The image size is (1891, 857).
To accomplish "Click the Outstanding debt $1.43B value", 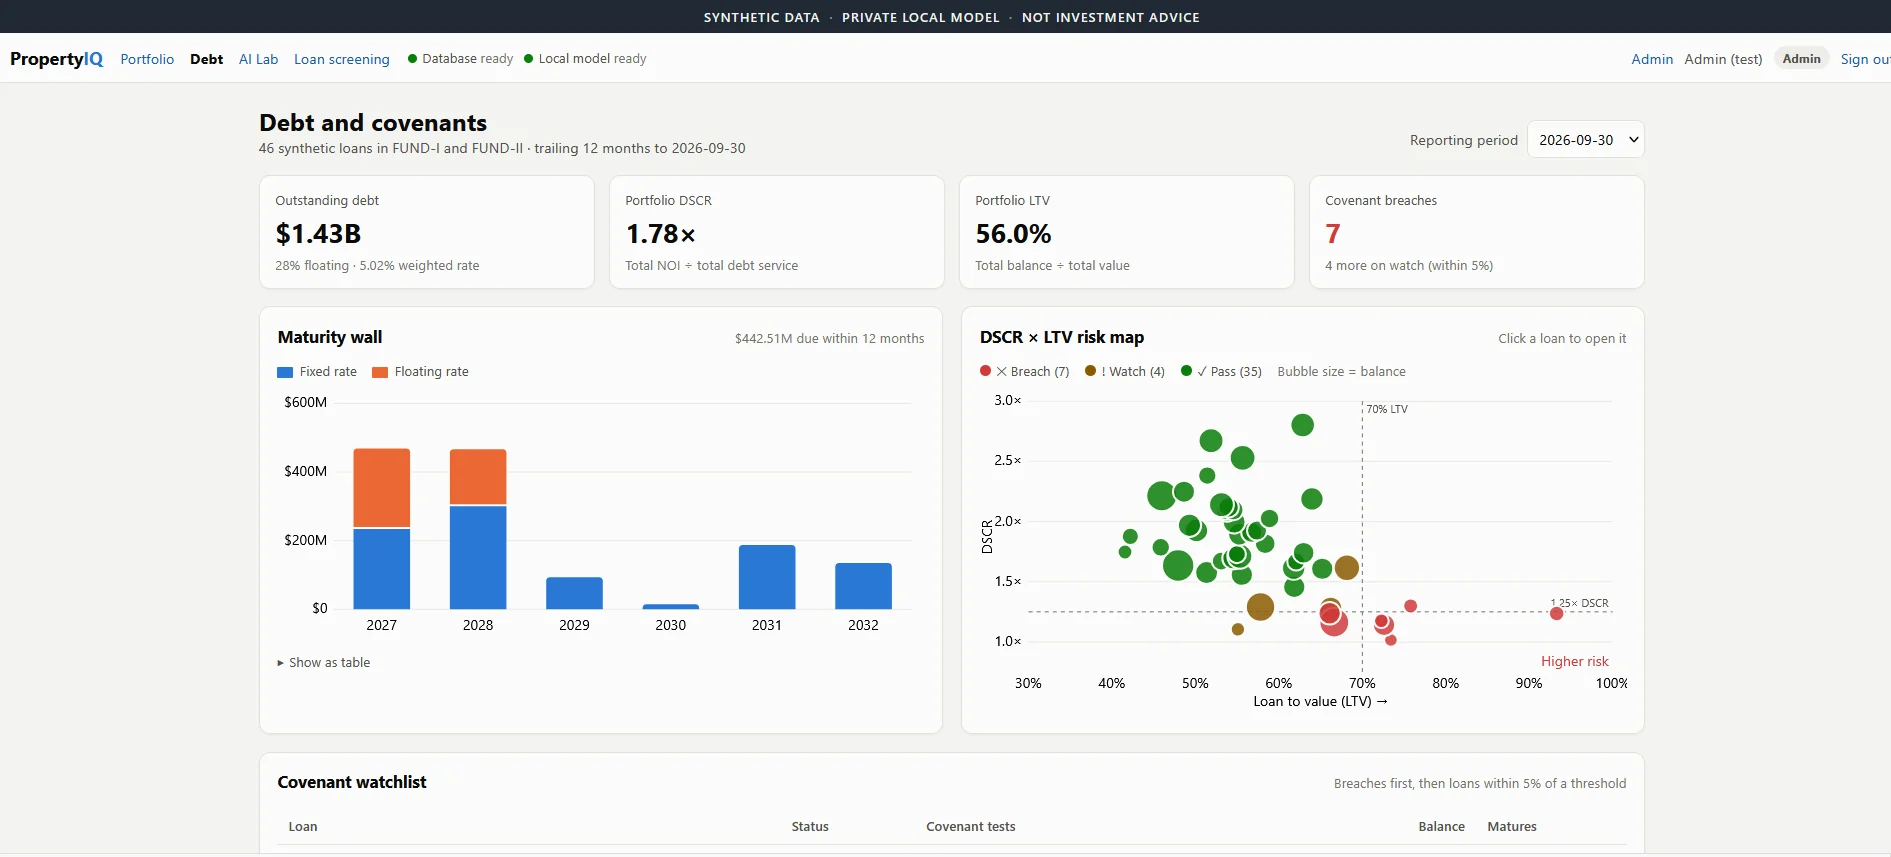I will [x=318, y=234].
